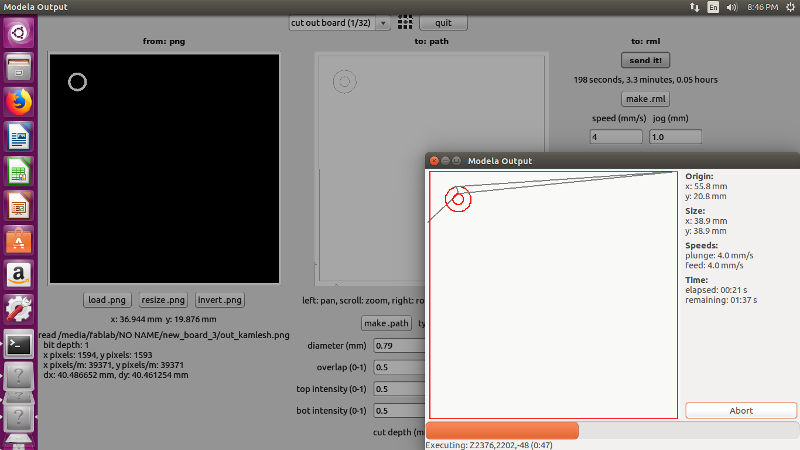Open the Files manager from the launcher
This screenshot has height=450, width=800.
(18, 68)
